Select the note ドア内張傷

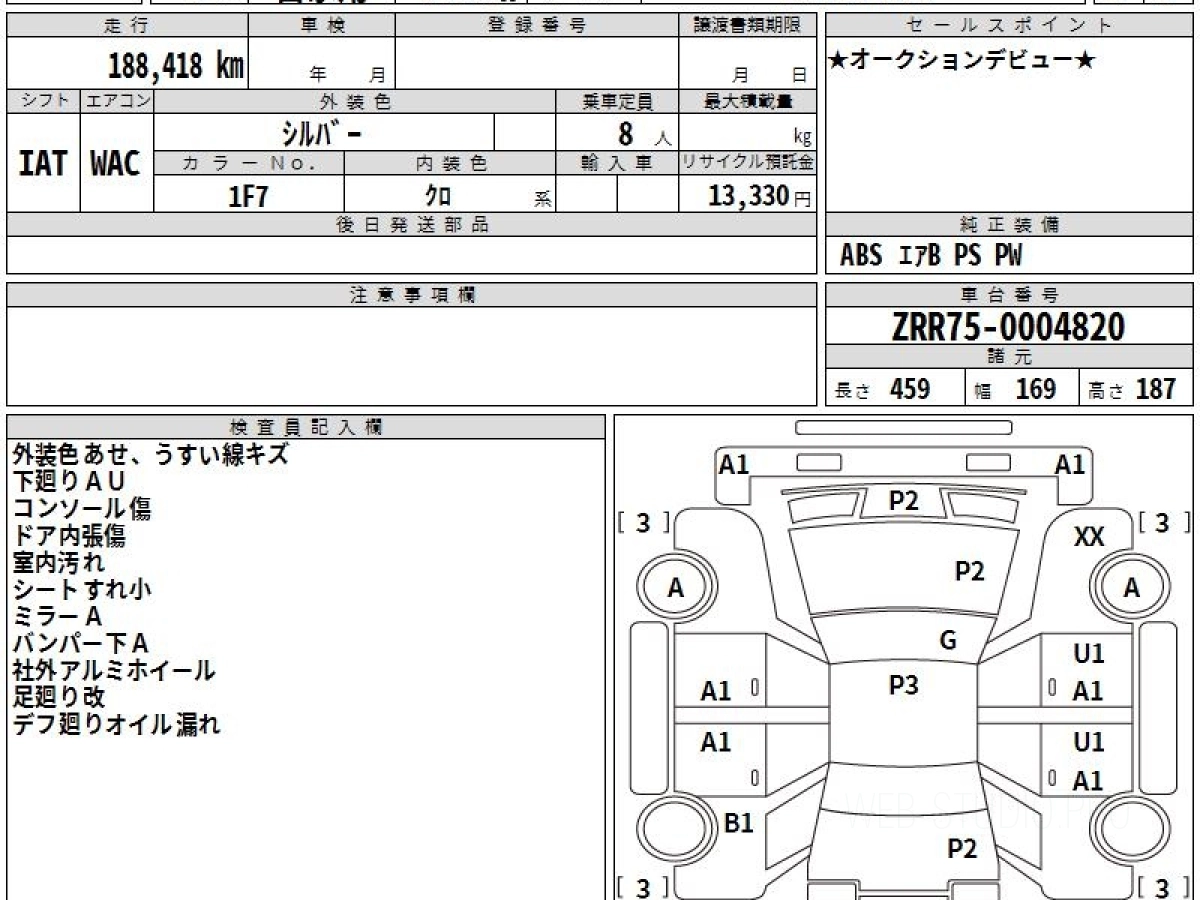click(69, 535)
